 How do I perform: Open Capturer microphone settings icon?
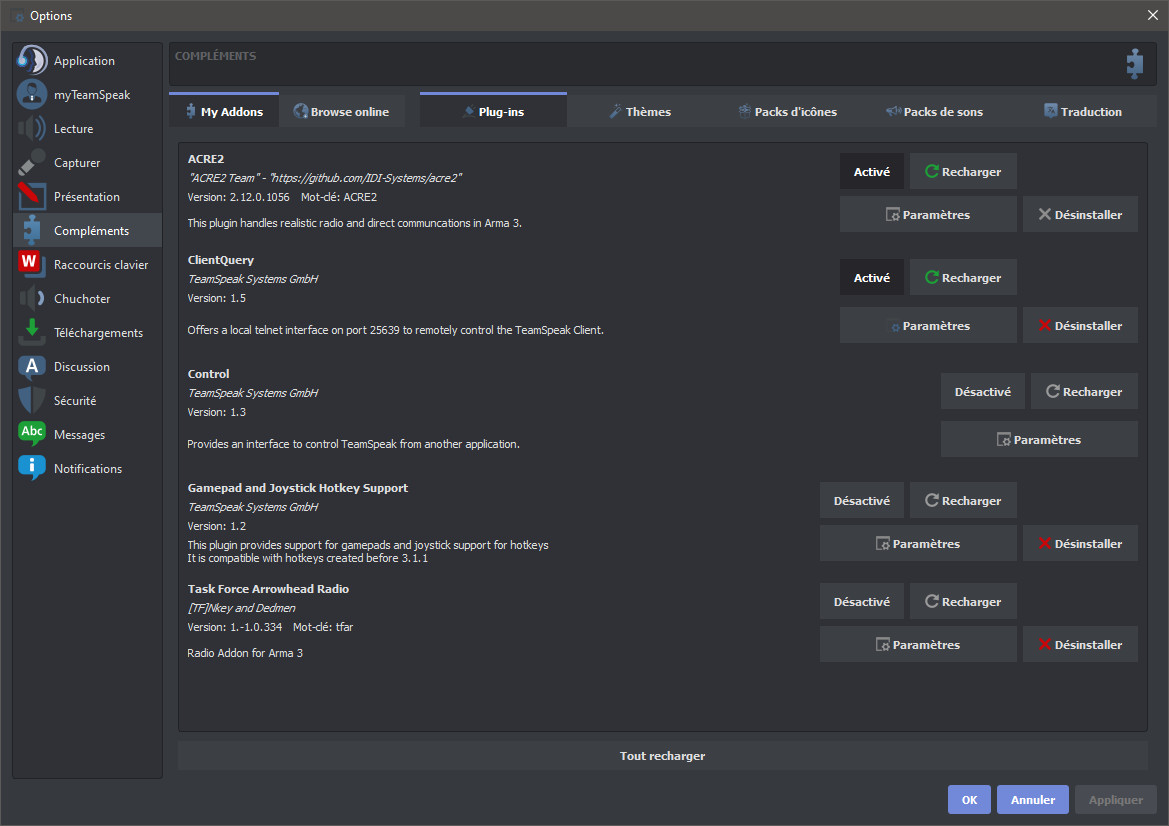click(32, 163)
